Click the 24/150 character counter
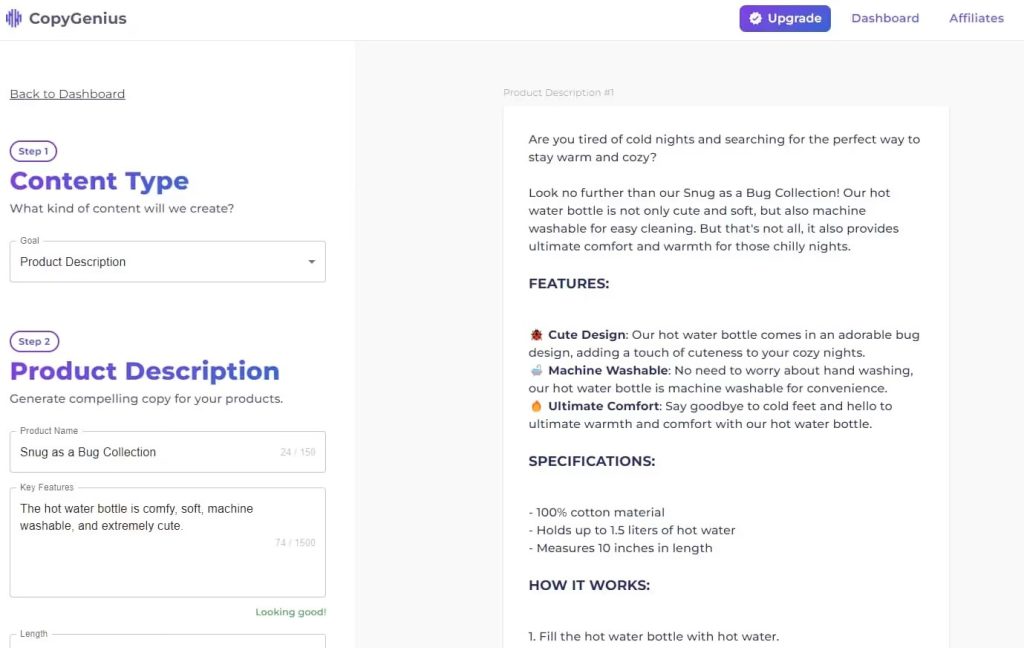Screen dimensions: 1024x648 298,451
